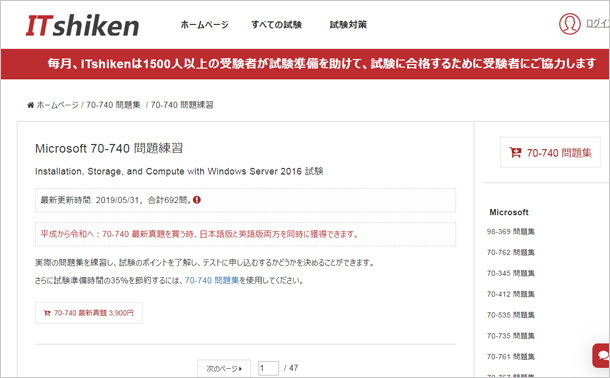Click the red exclamation info icon

197,200
